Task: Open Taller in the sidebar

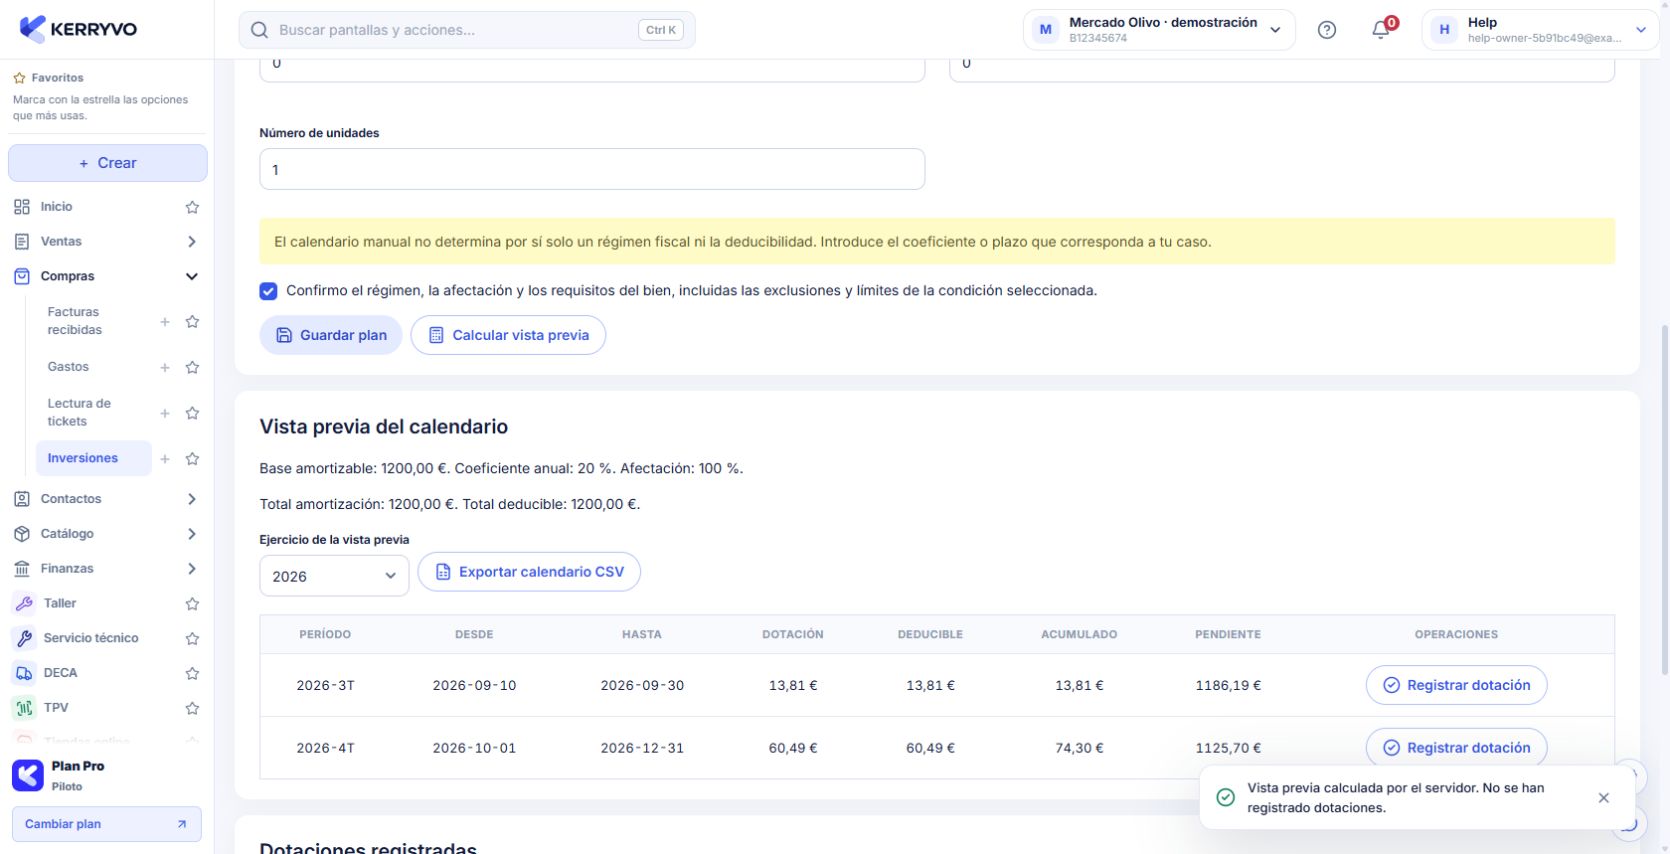Action: click(x=60, y=603)
